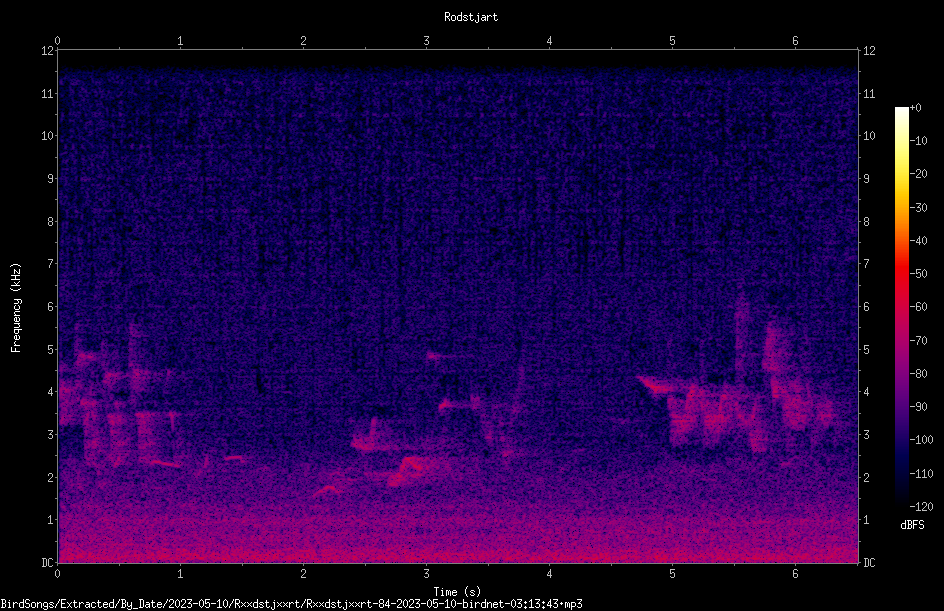Click the file path text at the bottom

coord(291,604)
